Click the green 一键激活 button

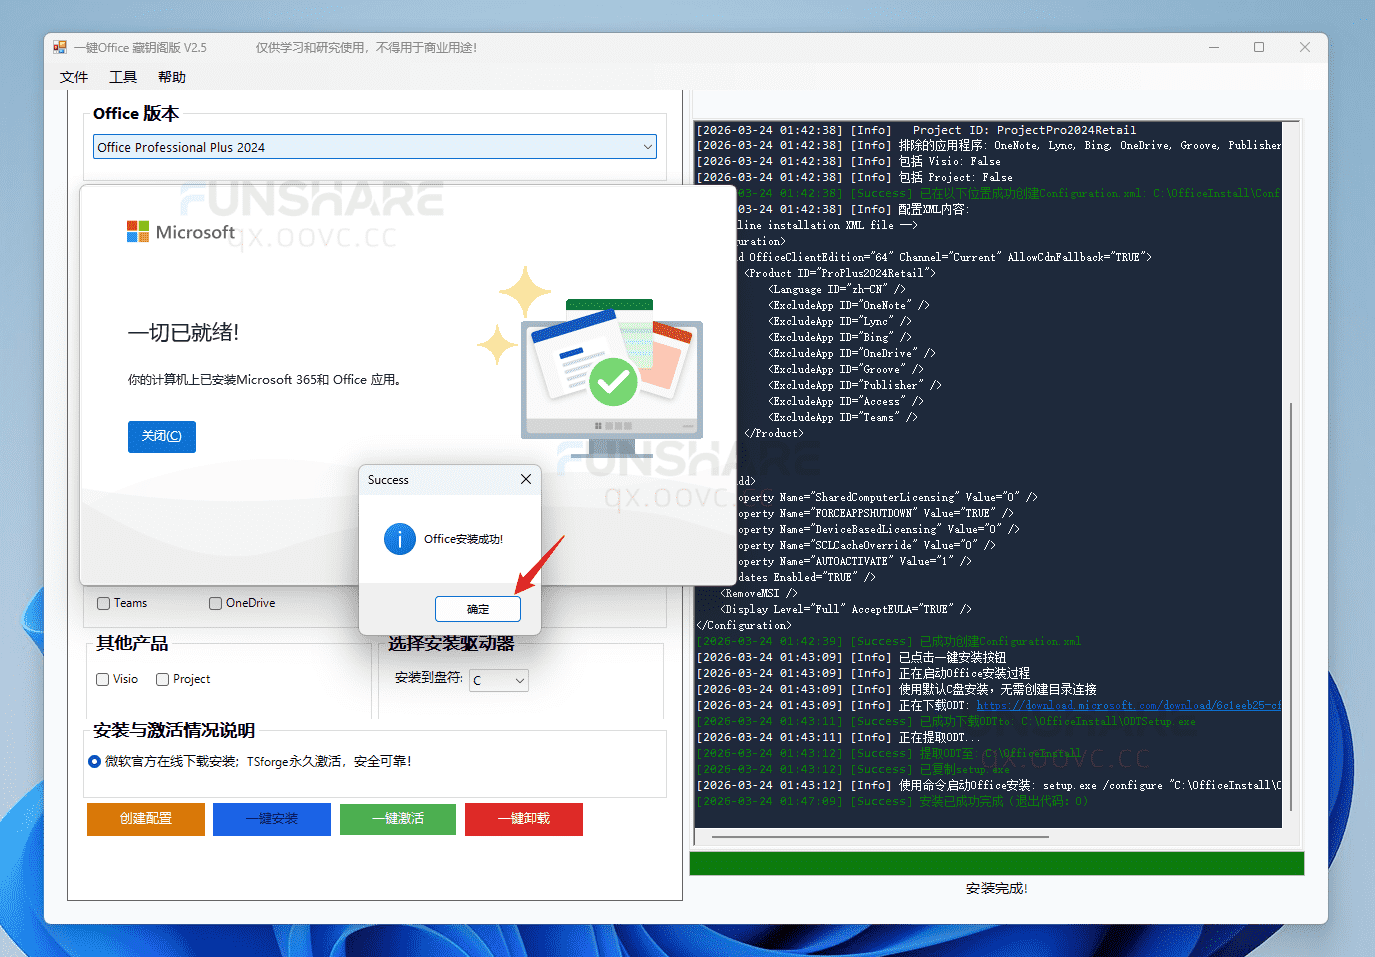tap(398, 818)
